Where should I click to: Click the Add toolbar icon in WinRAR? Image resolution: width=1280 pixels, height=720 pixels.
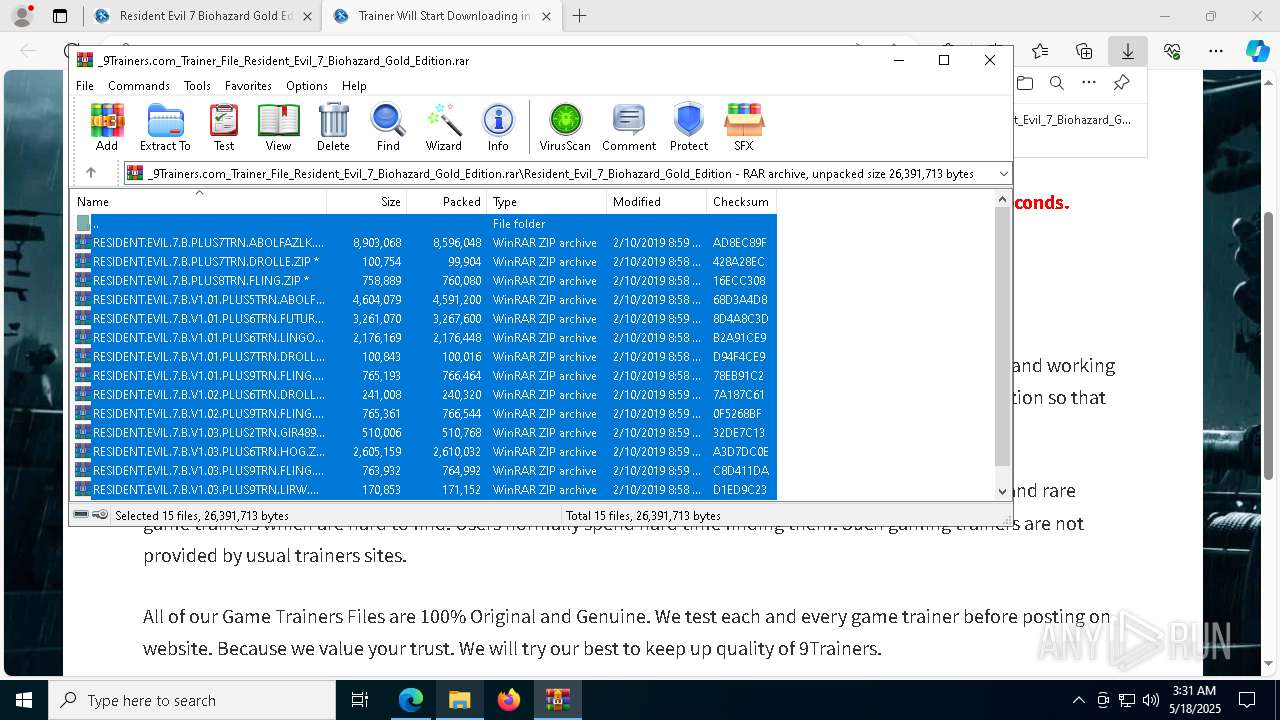[107, 127]
